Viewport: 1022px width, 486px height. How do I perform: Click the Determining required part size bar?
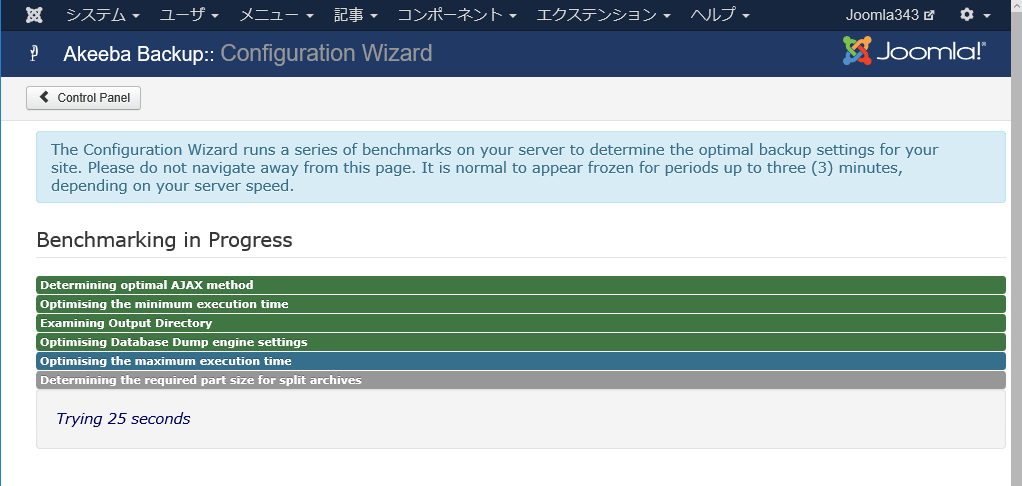click(x=521, y=380)
